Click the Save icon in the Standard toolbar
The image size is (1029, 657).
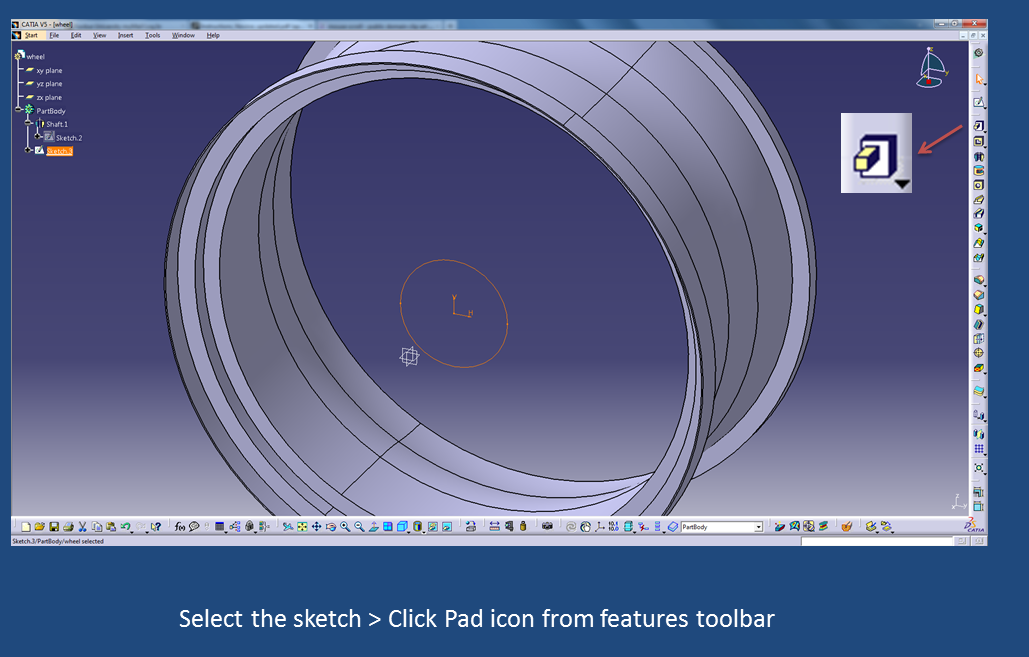point(53,526)
